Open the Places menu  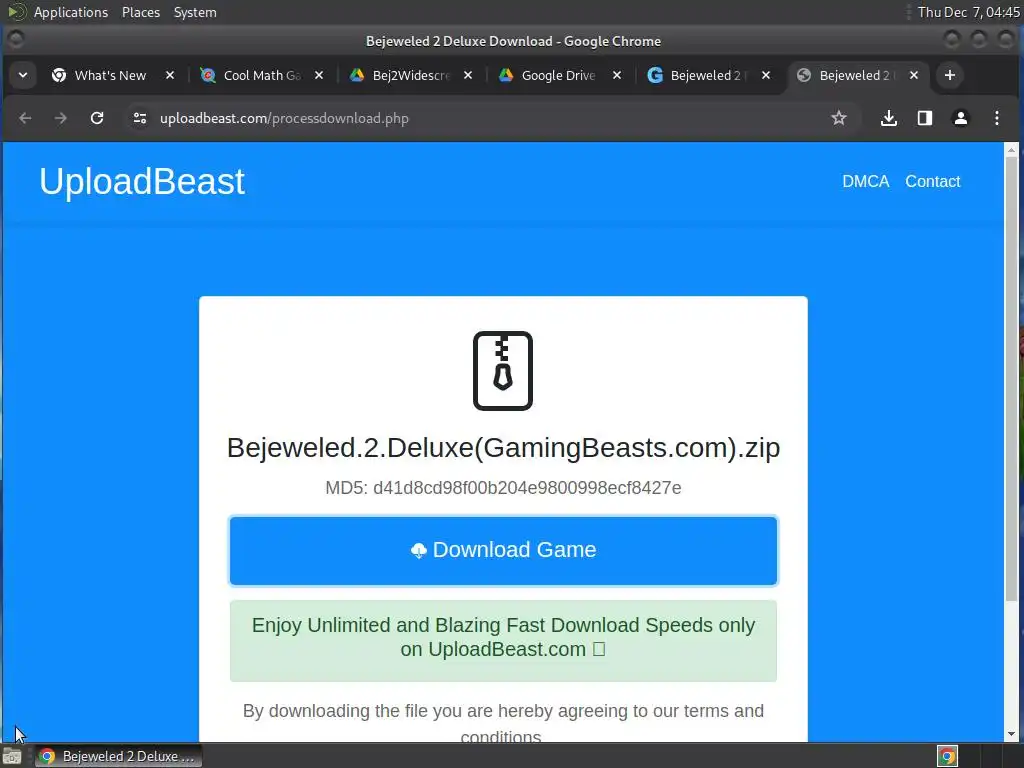[140, 12]
